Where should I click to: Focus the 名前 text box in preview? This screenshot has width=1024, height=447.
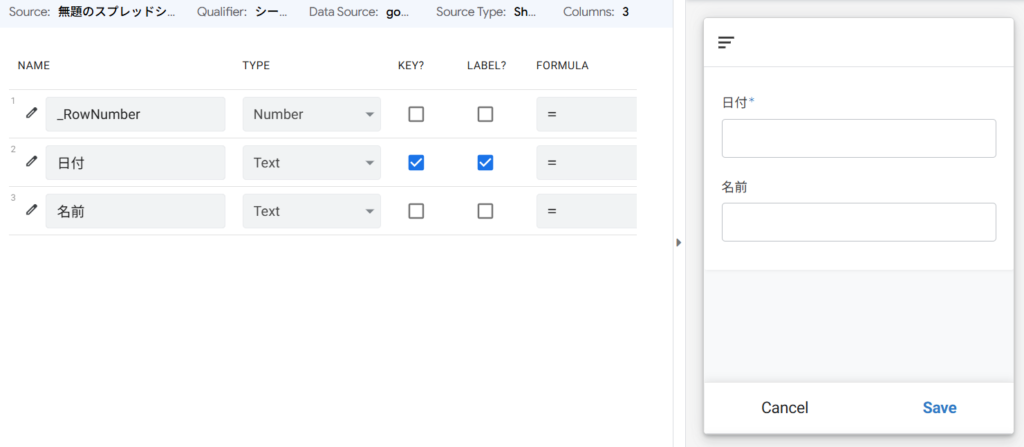pos(858,222)
